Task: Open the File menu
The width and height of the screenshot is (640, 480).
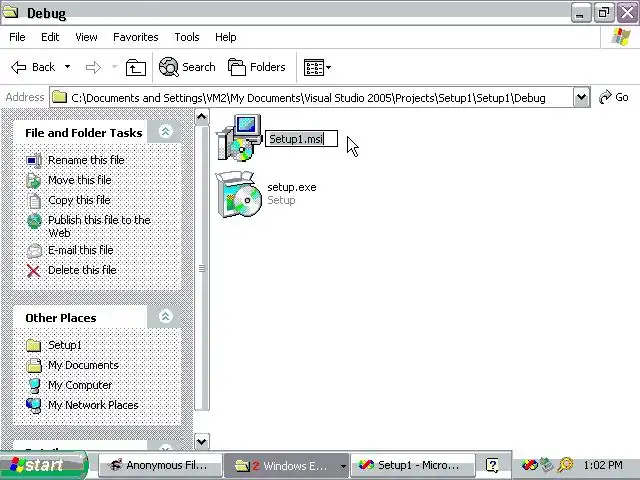Action: pyautogui.click(x=17, y=37)
